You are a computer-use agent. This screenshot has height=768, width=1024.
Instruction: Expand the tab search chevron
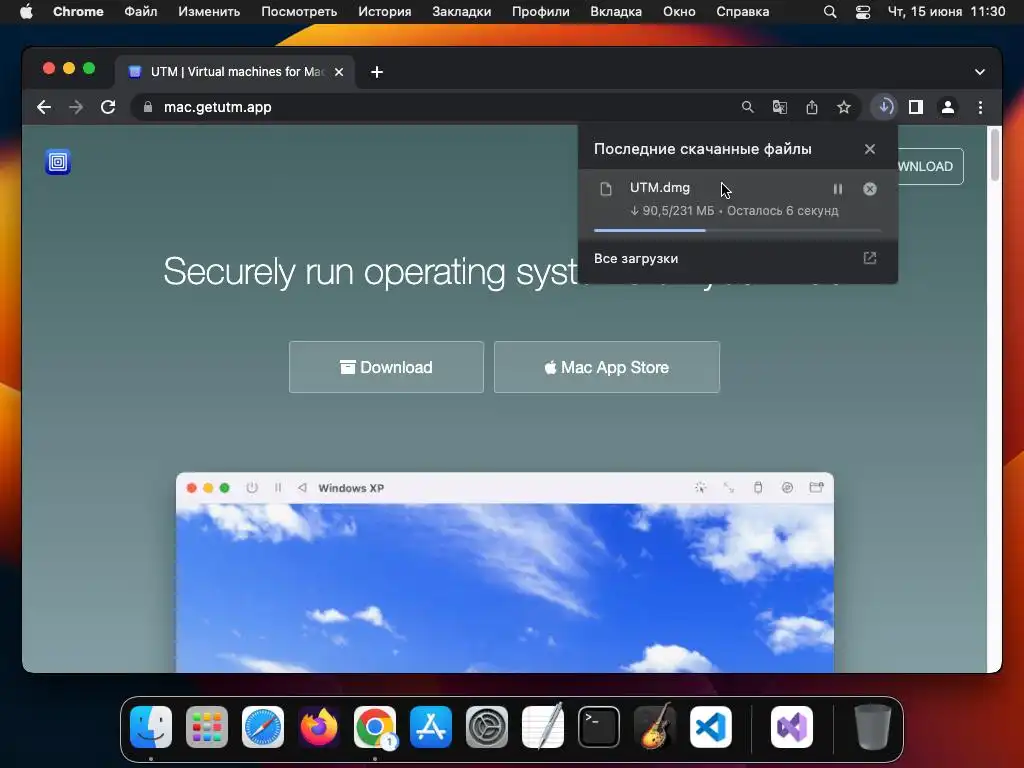(980, 72)
